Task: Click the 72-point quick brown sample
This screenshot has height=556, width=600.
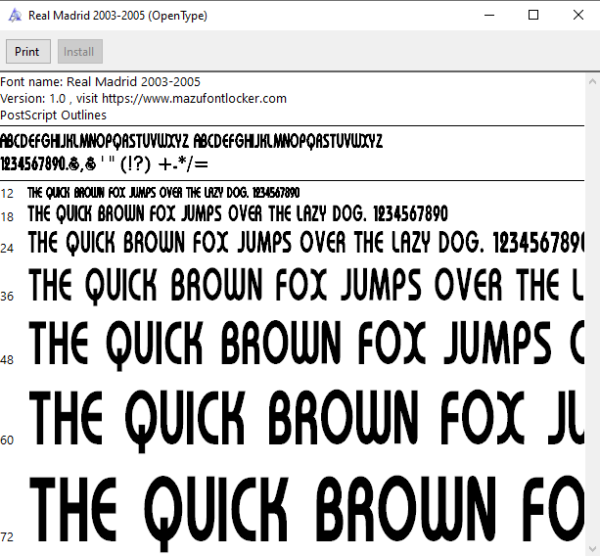Action: coord(307,513)
